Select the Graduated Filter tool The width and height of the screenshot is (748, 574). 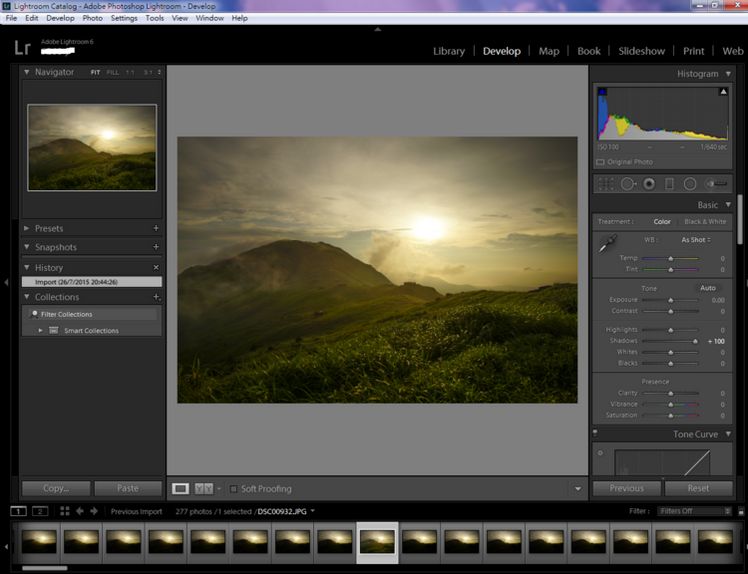tap(670, 184)
